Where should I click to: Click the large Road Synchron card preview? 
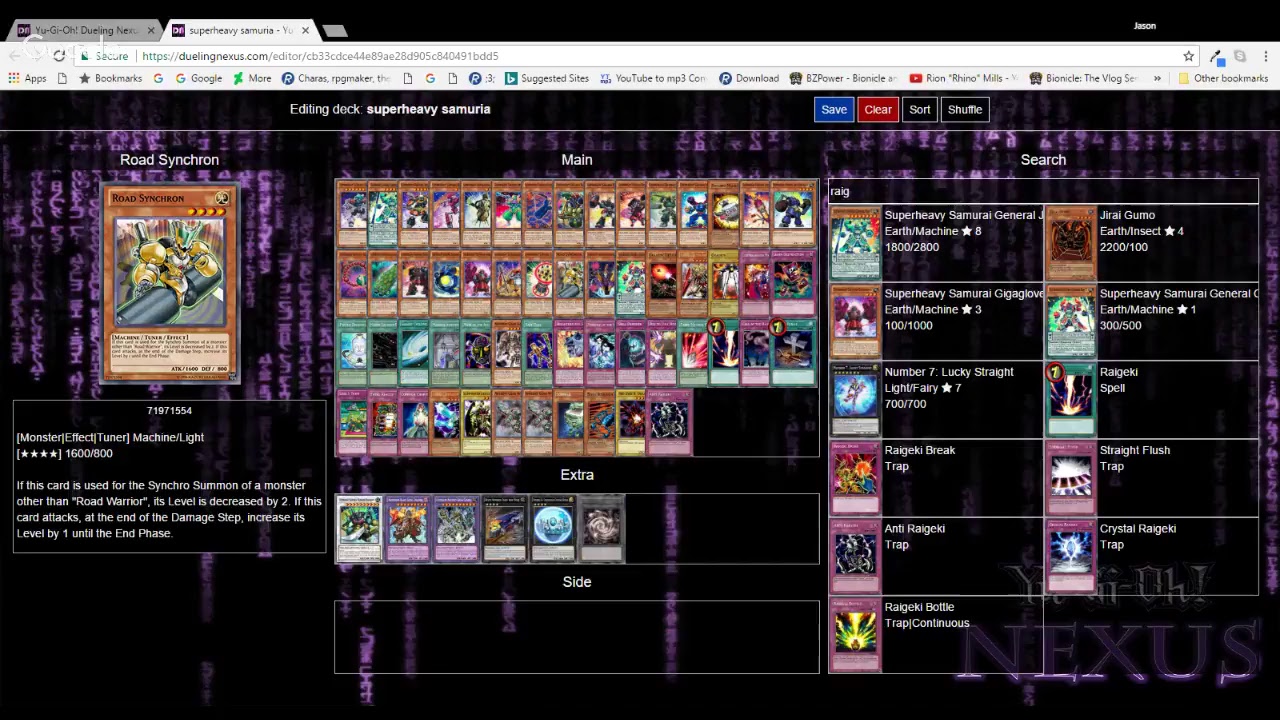tap(170, 284)
